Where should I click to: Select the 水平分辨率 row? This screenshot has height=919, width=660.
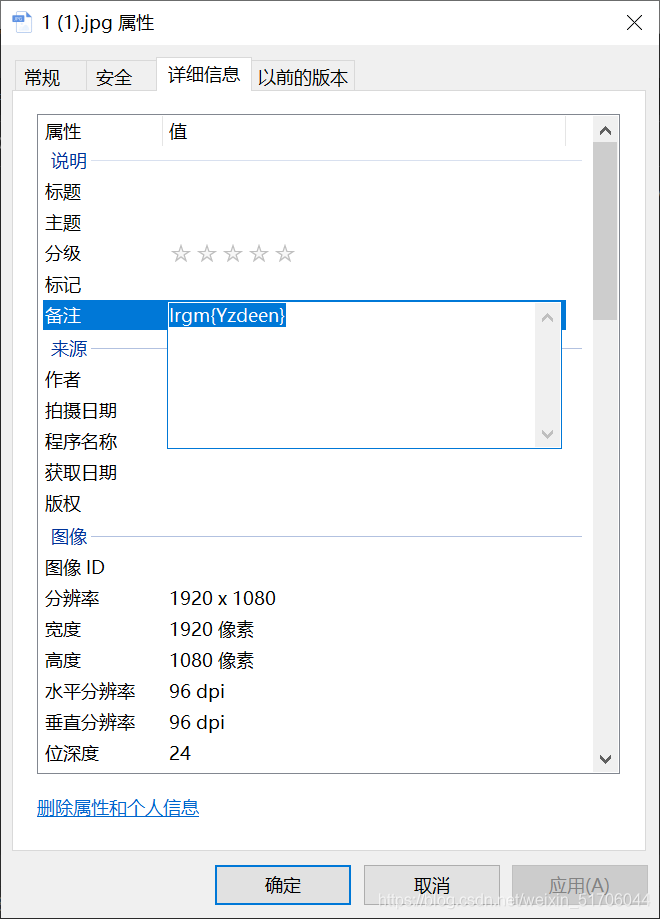(305, 692)
